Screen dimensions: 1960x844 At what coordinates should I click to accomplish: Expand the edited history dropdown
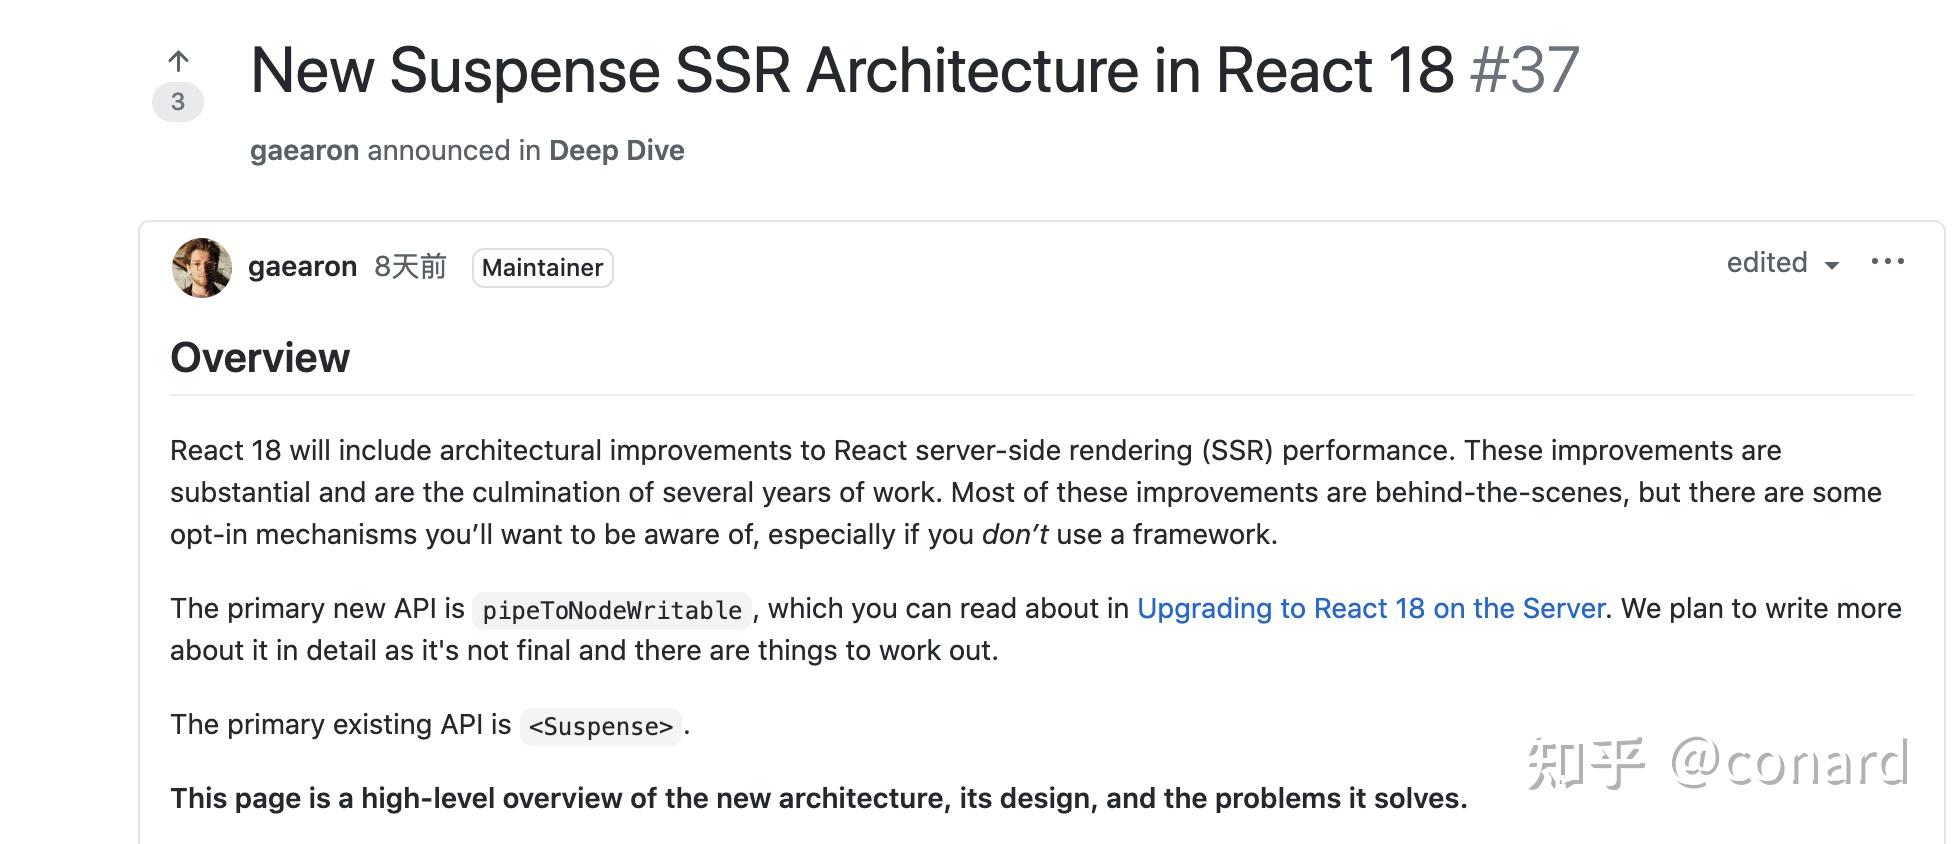point(1767,263)
